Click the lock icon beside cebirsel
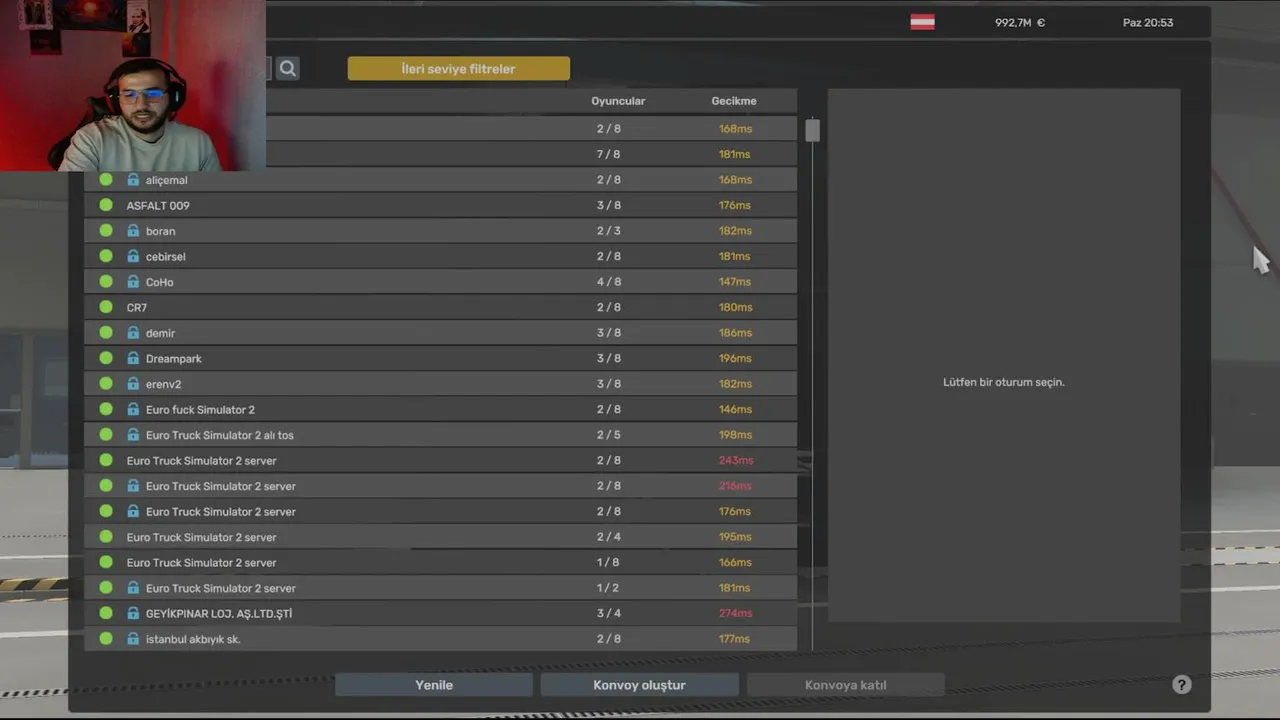 [133, 256]
